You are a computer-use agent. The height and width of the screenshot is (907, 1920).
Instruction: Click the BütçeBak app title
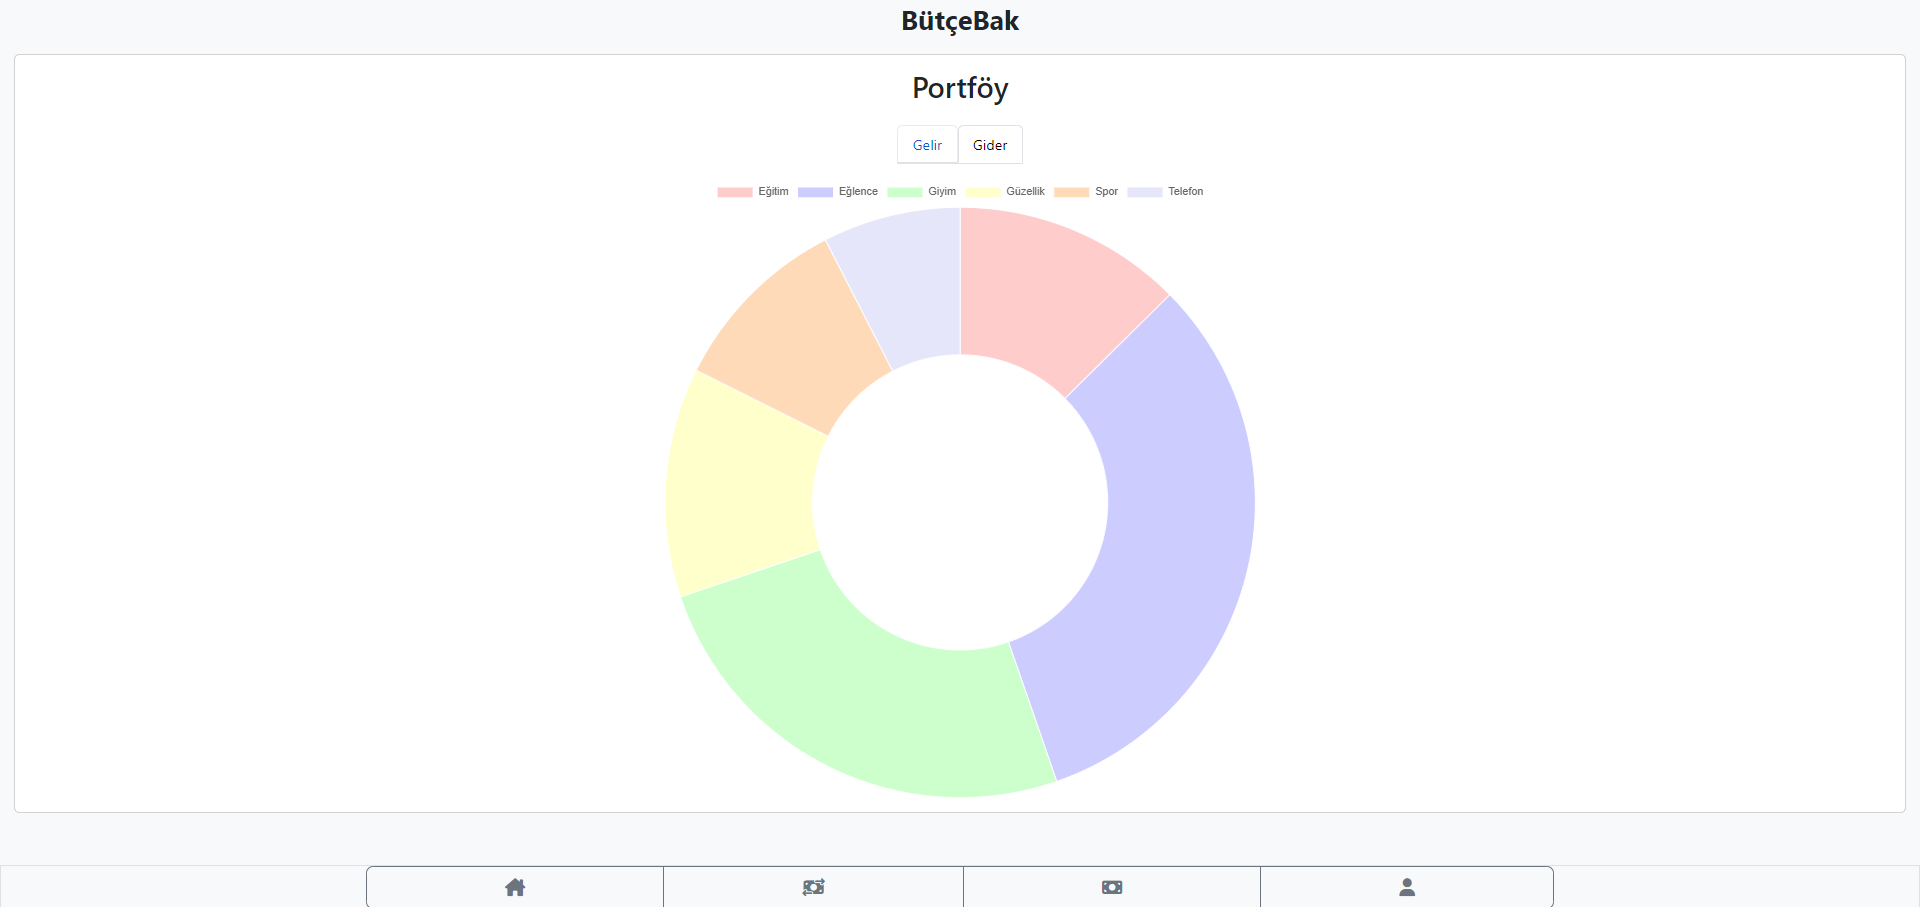[x=960, y=21]
